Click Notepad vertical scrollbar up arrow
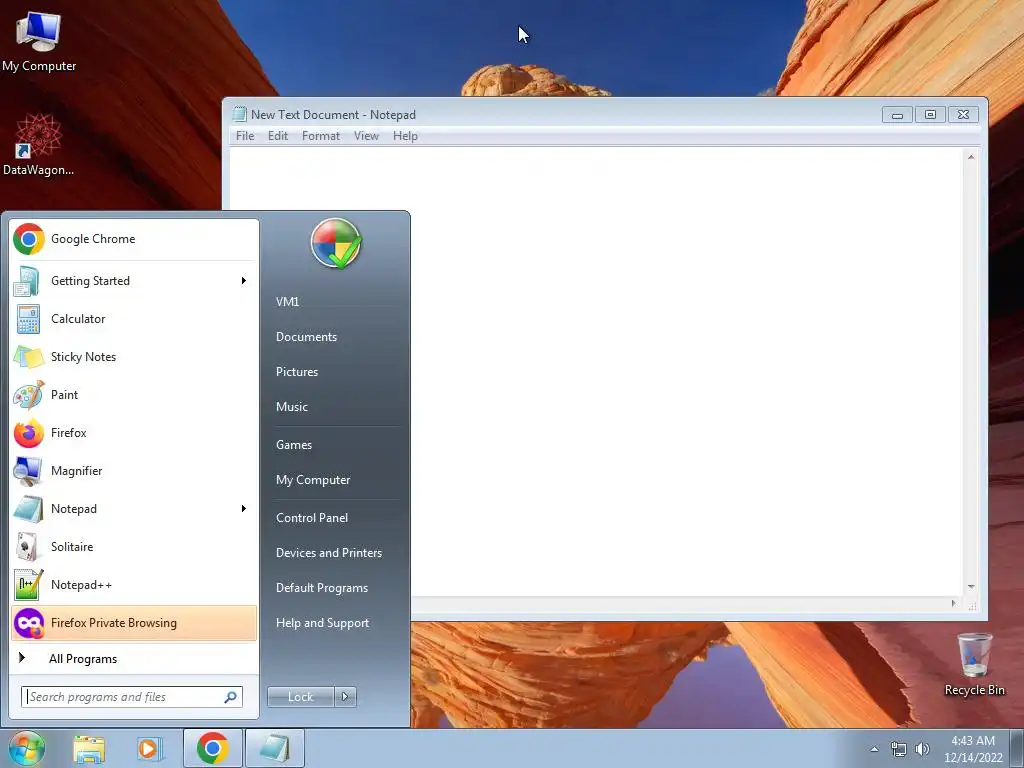Image resolution: width=1024 pixels, height=768 pixels. (971, 157)
